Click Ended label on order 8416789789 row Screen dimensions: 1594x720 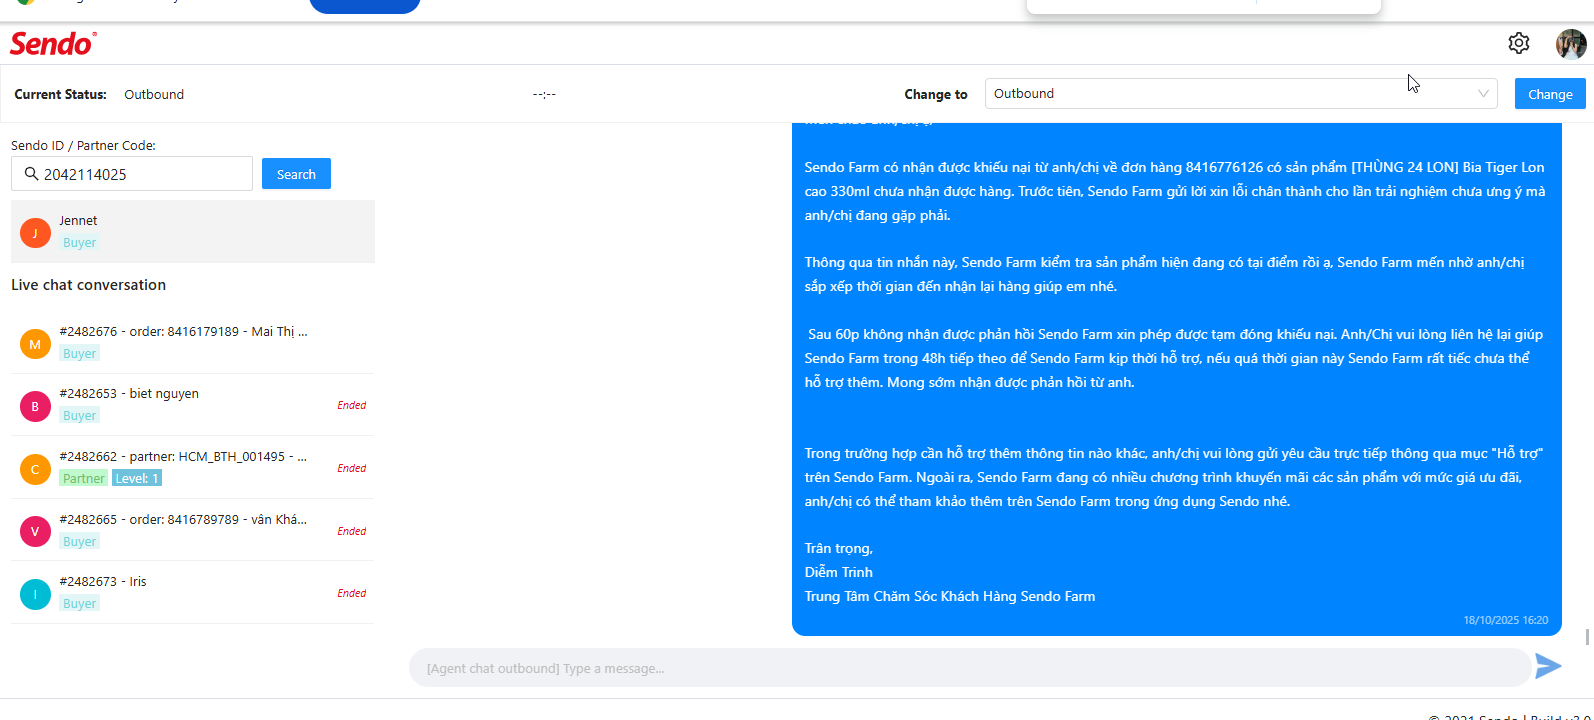[x=351, y=531]
